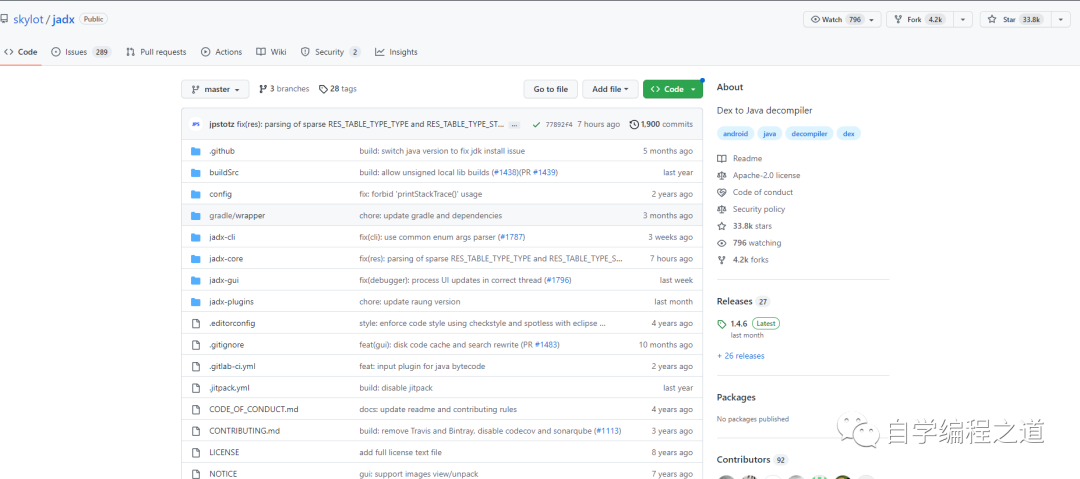The height and width of the screenshot is (479, 1080).
Task: Open the Releases heading link
Action: (x=734, y=301)
